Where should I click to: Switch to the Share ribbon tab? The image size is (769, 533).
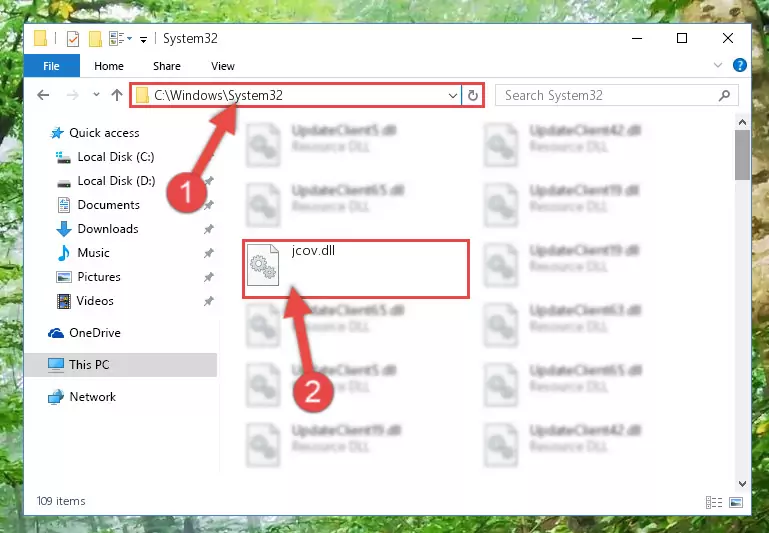[x=167, y=66]
